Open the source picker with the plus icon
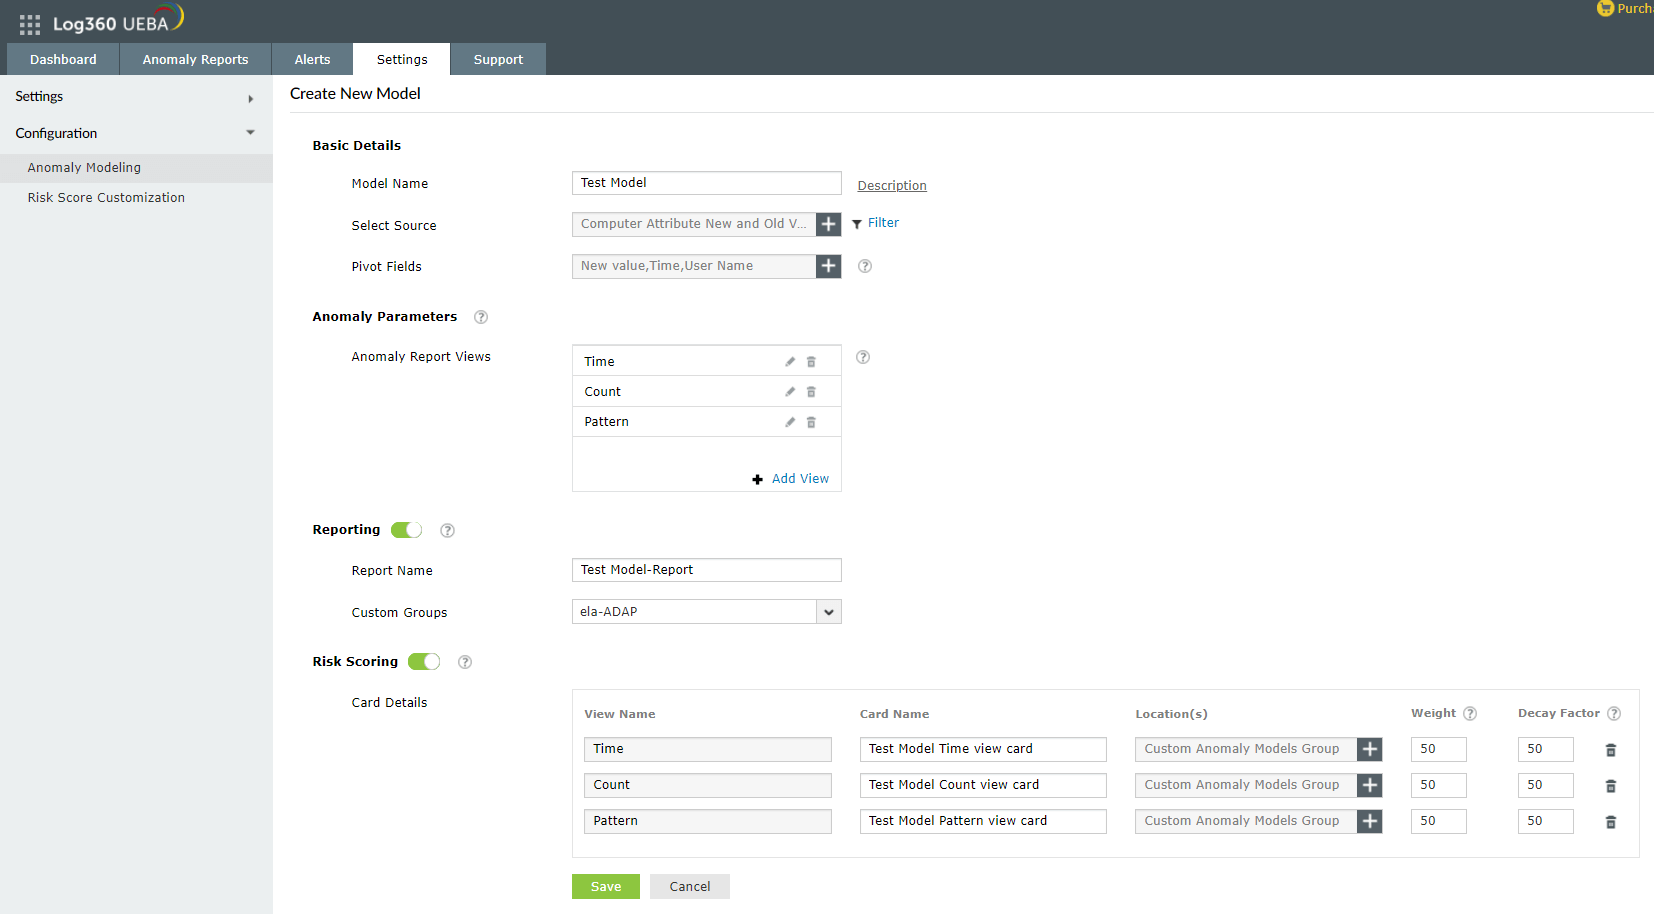The image size is (1654, 914). point(828,224)
